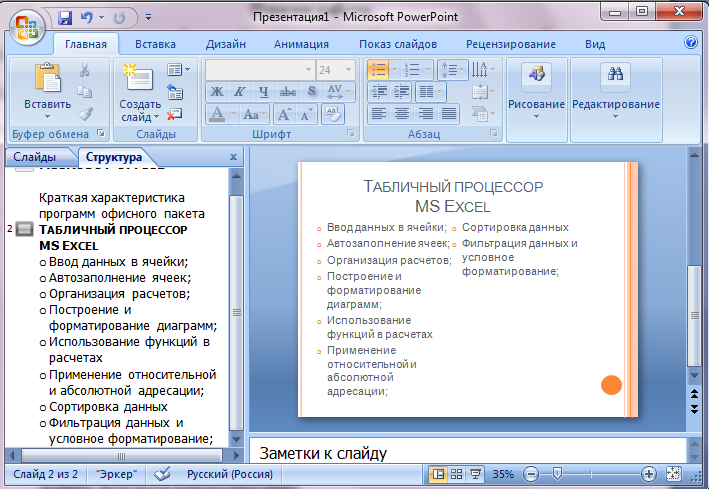Justify the paragraph text
709x489 pixels.
tap(449, 113)
